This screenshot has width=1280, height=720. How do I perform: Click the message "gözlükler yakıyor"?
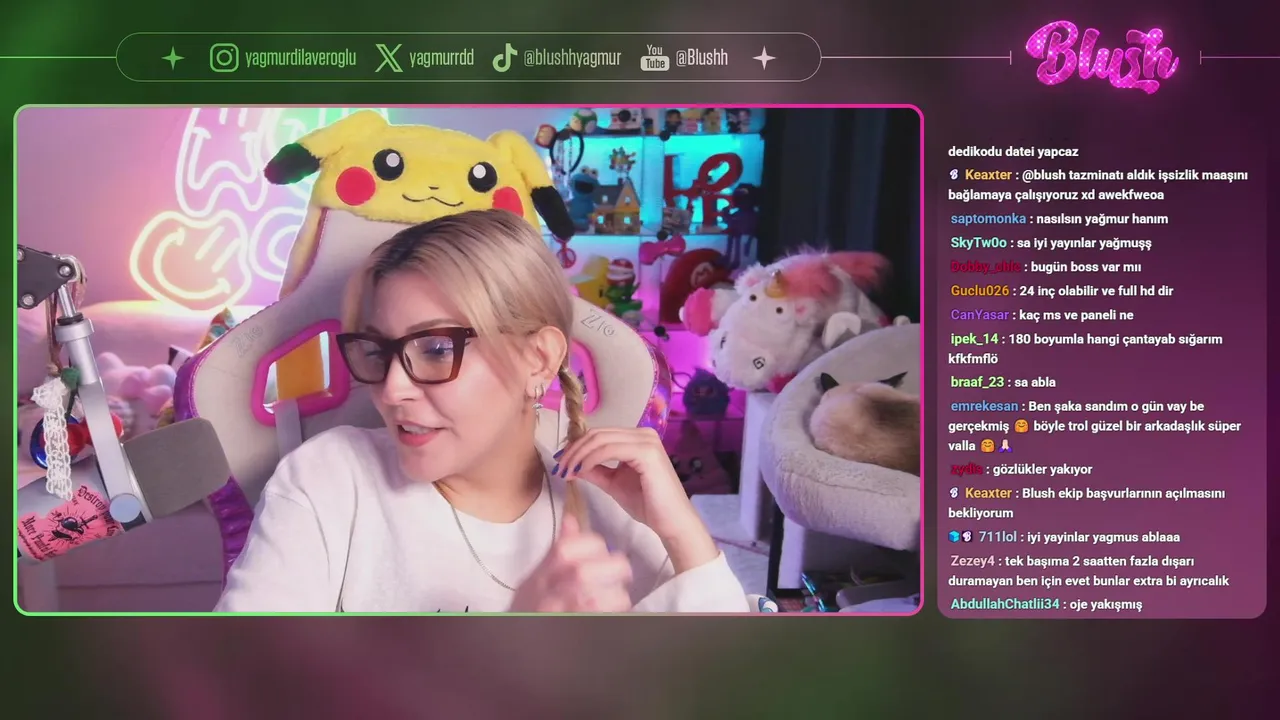(1042, 469)
